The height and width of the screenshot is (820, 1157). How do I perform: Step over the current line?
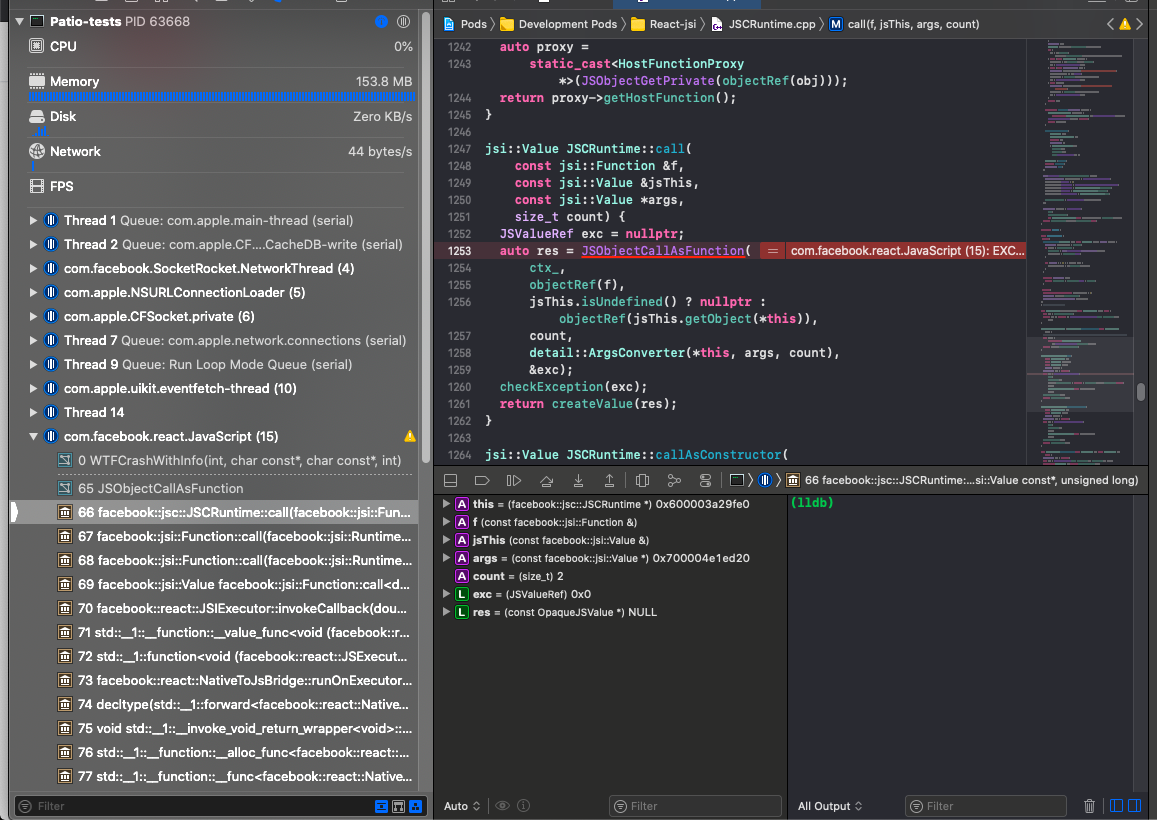pos(546,480)
